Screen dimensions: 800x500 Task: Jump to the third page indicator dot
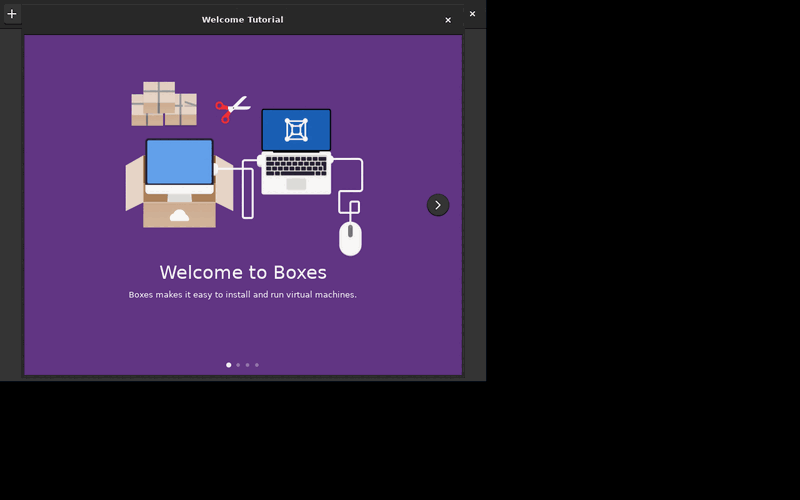247,365
